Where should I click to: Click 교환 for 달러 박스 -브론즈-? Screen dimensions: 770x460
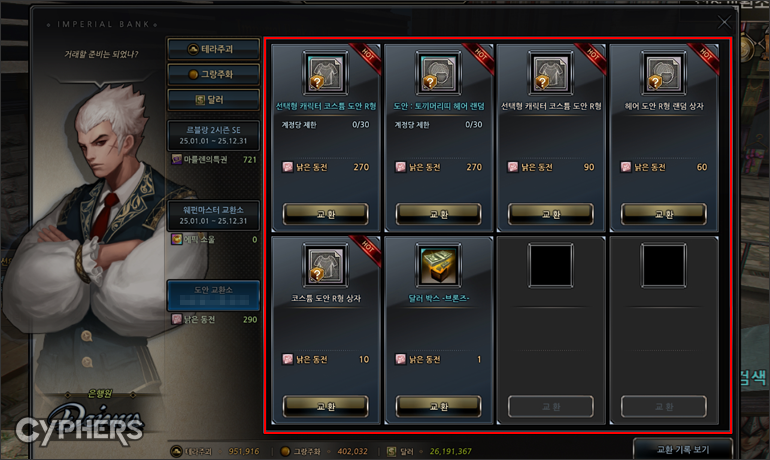pos(439,406)
